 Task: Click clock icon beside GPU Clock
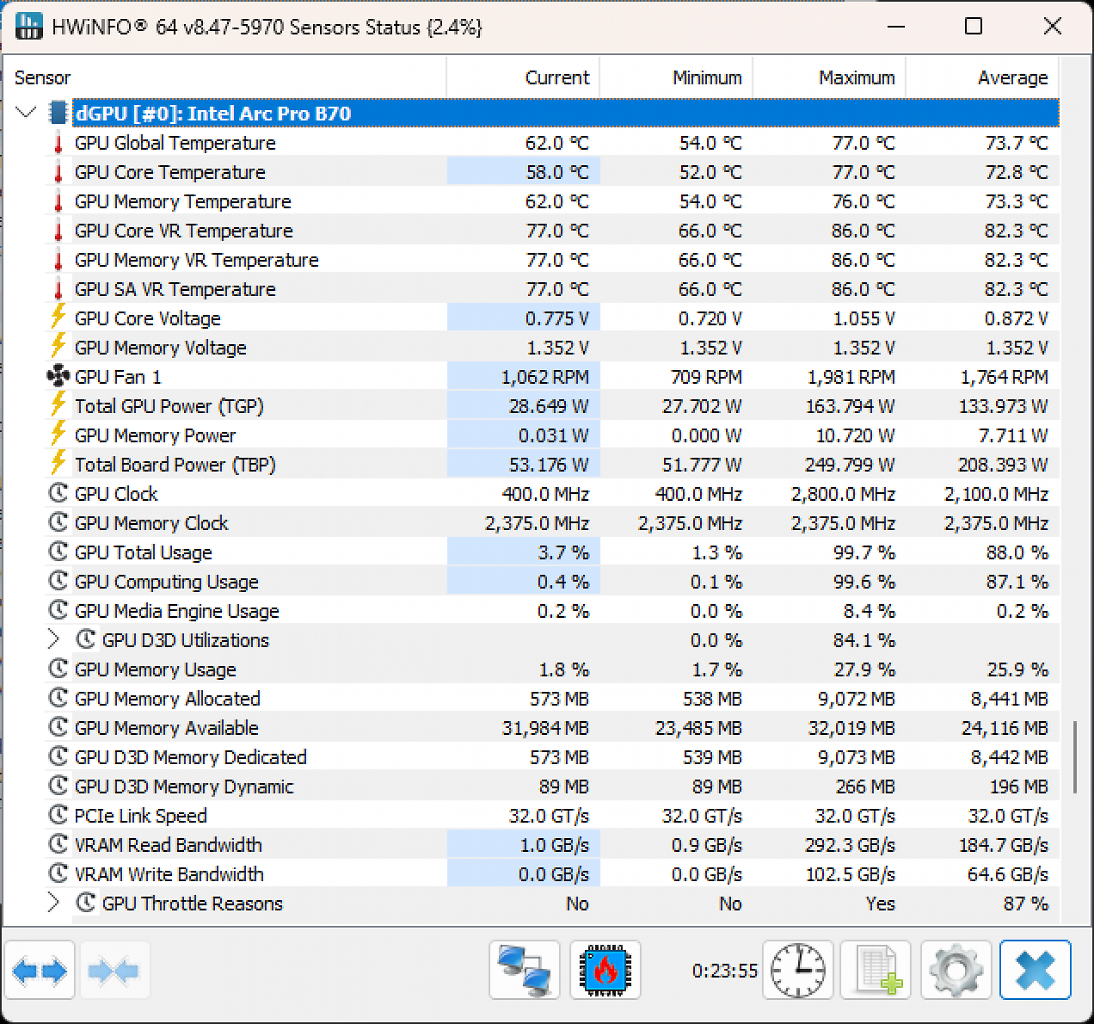[58, 493]
